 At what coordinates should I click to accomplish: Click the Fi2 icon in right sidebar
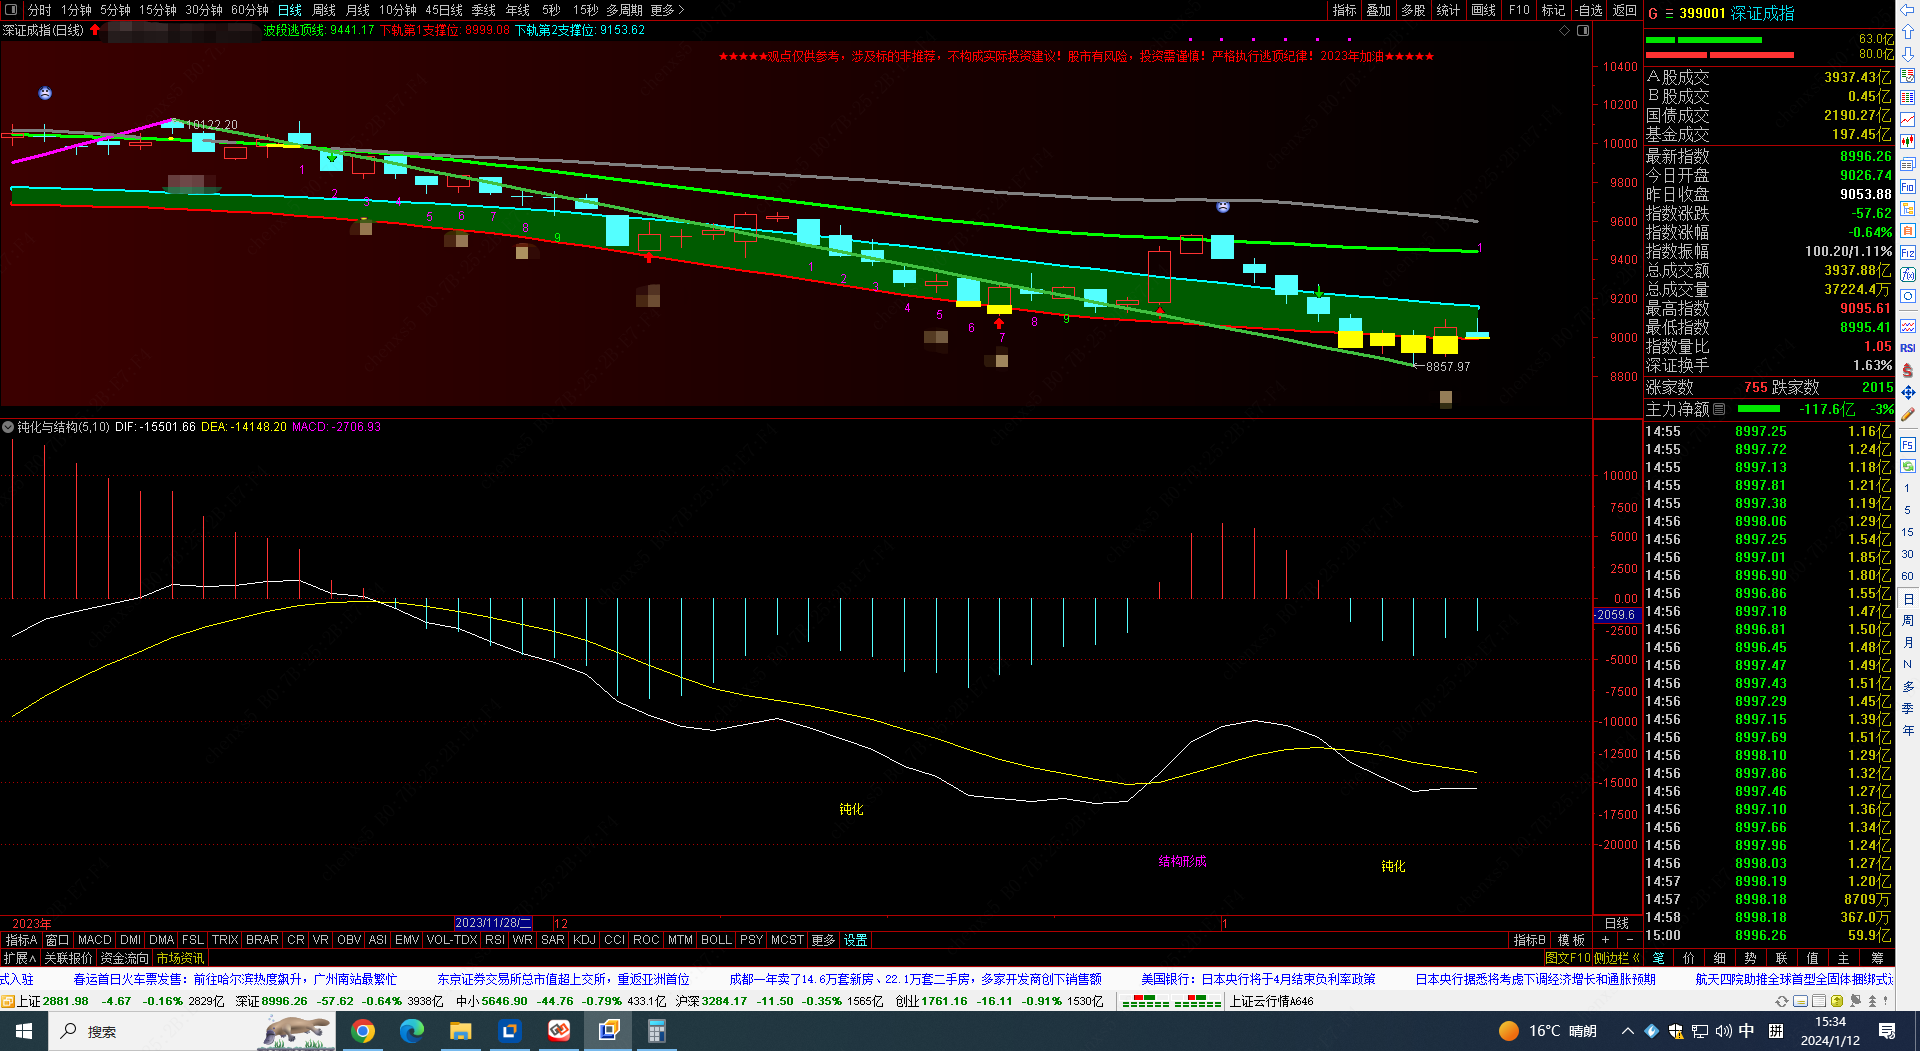(x=1908, y=253)
